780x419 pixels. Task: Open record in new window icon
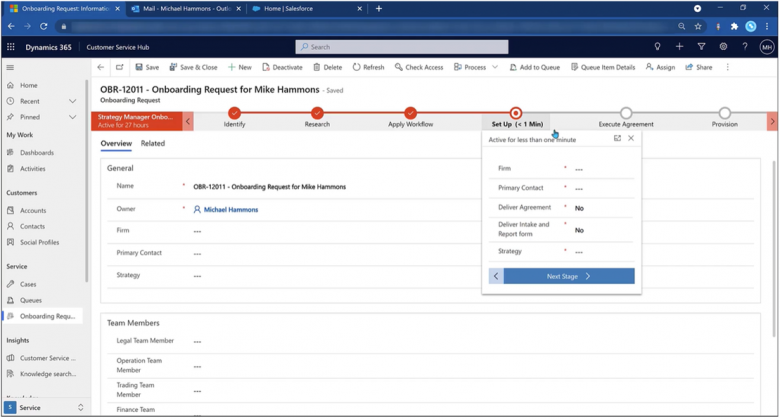[x=119, y=67]
